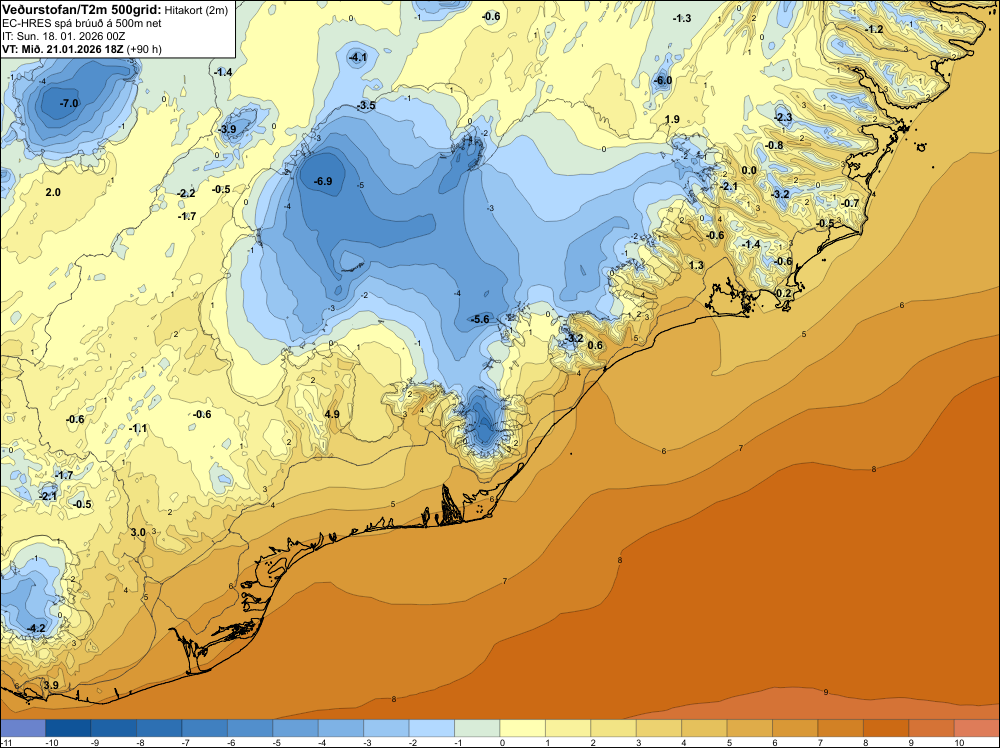Viewport: 1000px width, 748px height.
Task: Click legend swatch between -10 and -9
Action: [x=68, y=728]
